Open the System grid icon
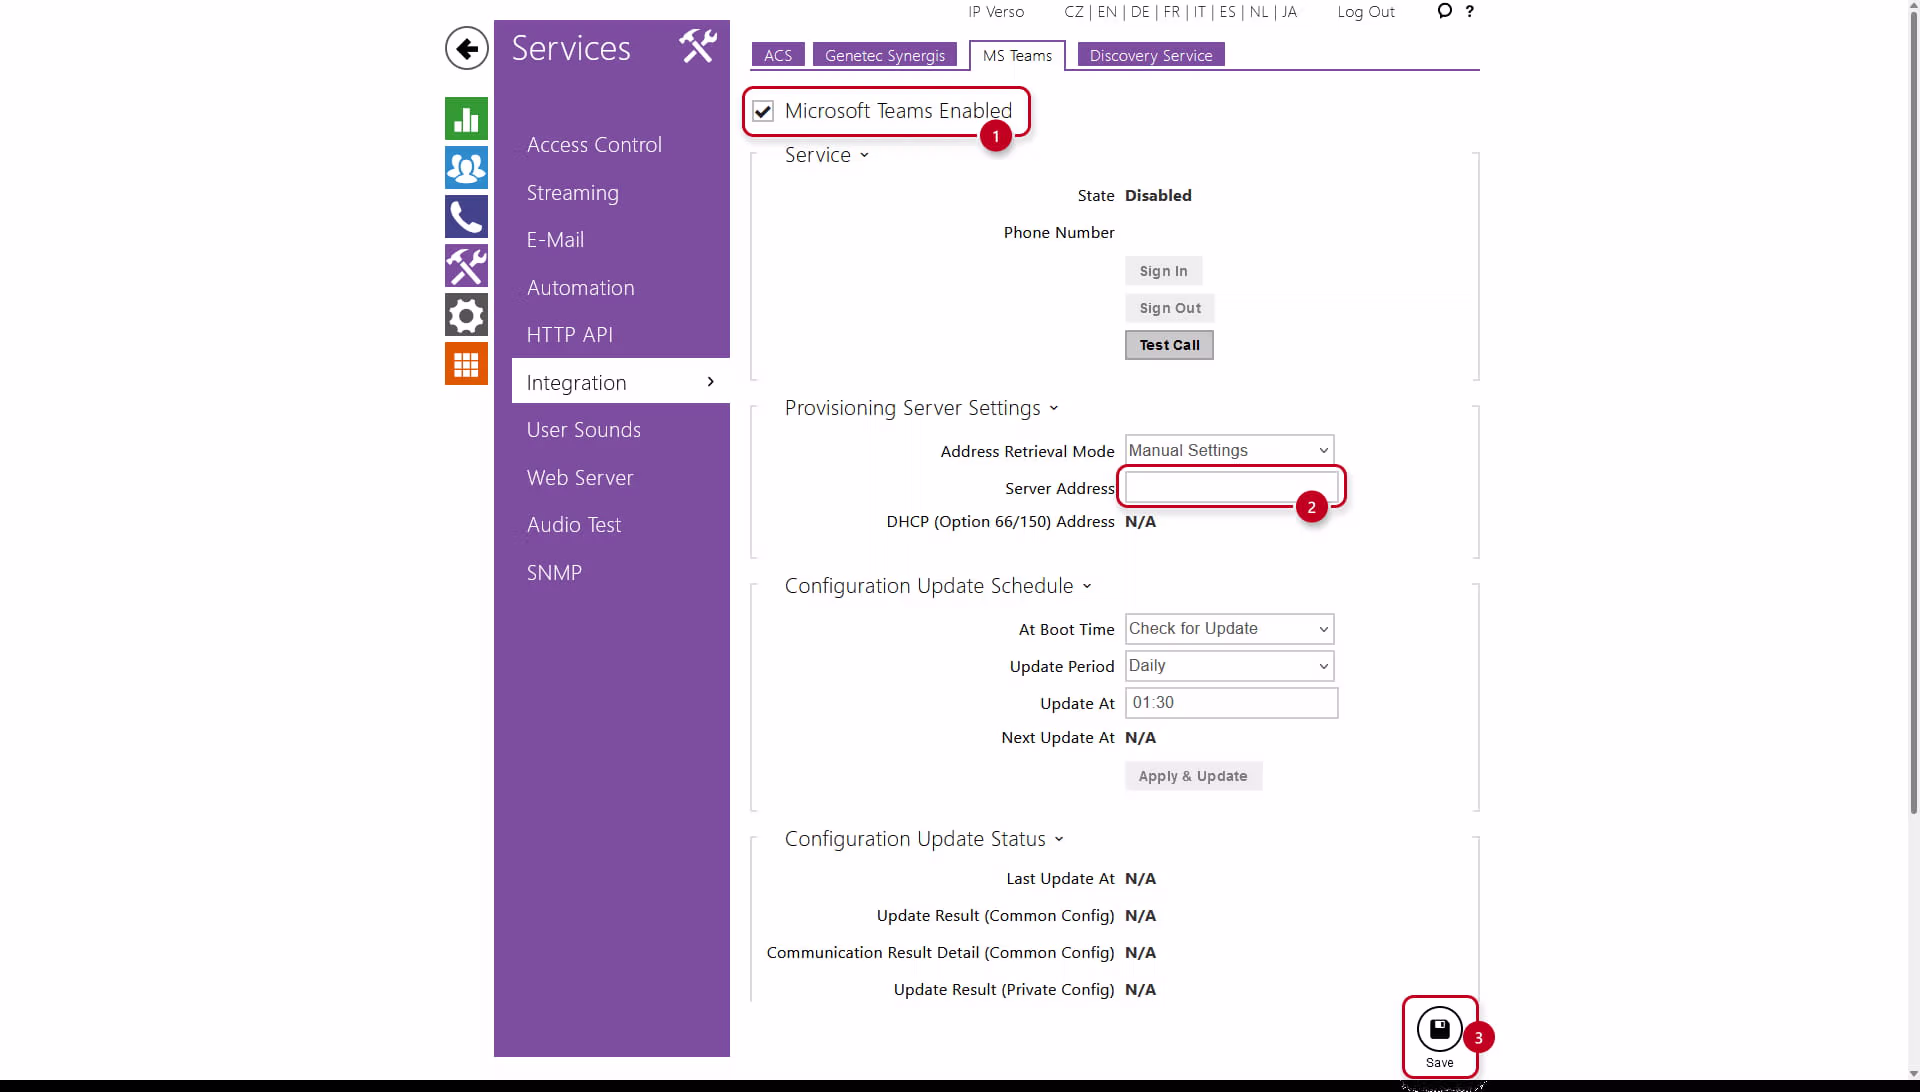The width and height of the screenshot is (1920, 1092). [466, 365]
